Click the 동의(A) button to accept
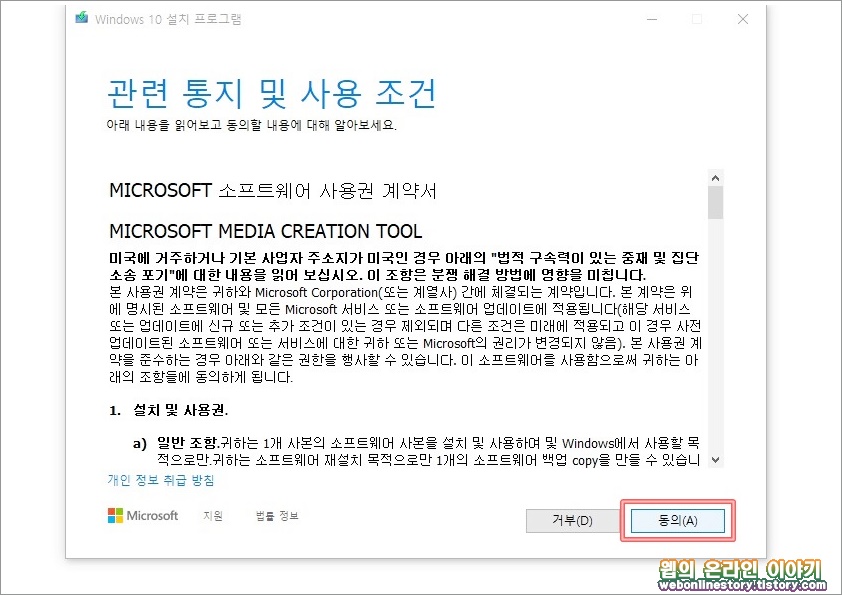The image size is (842, 595). click(678, 520)
